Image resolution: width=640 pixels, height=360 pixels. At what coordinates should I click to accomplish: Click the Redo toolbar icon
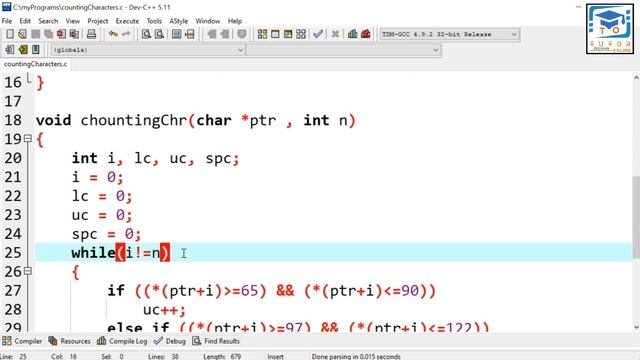126,34
